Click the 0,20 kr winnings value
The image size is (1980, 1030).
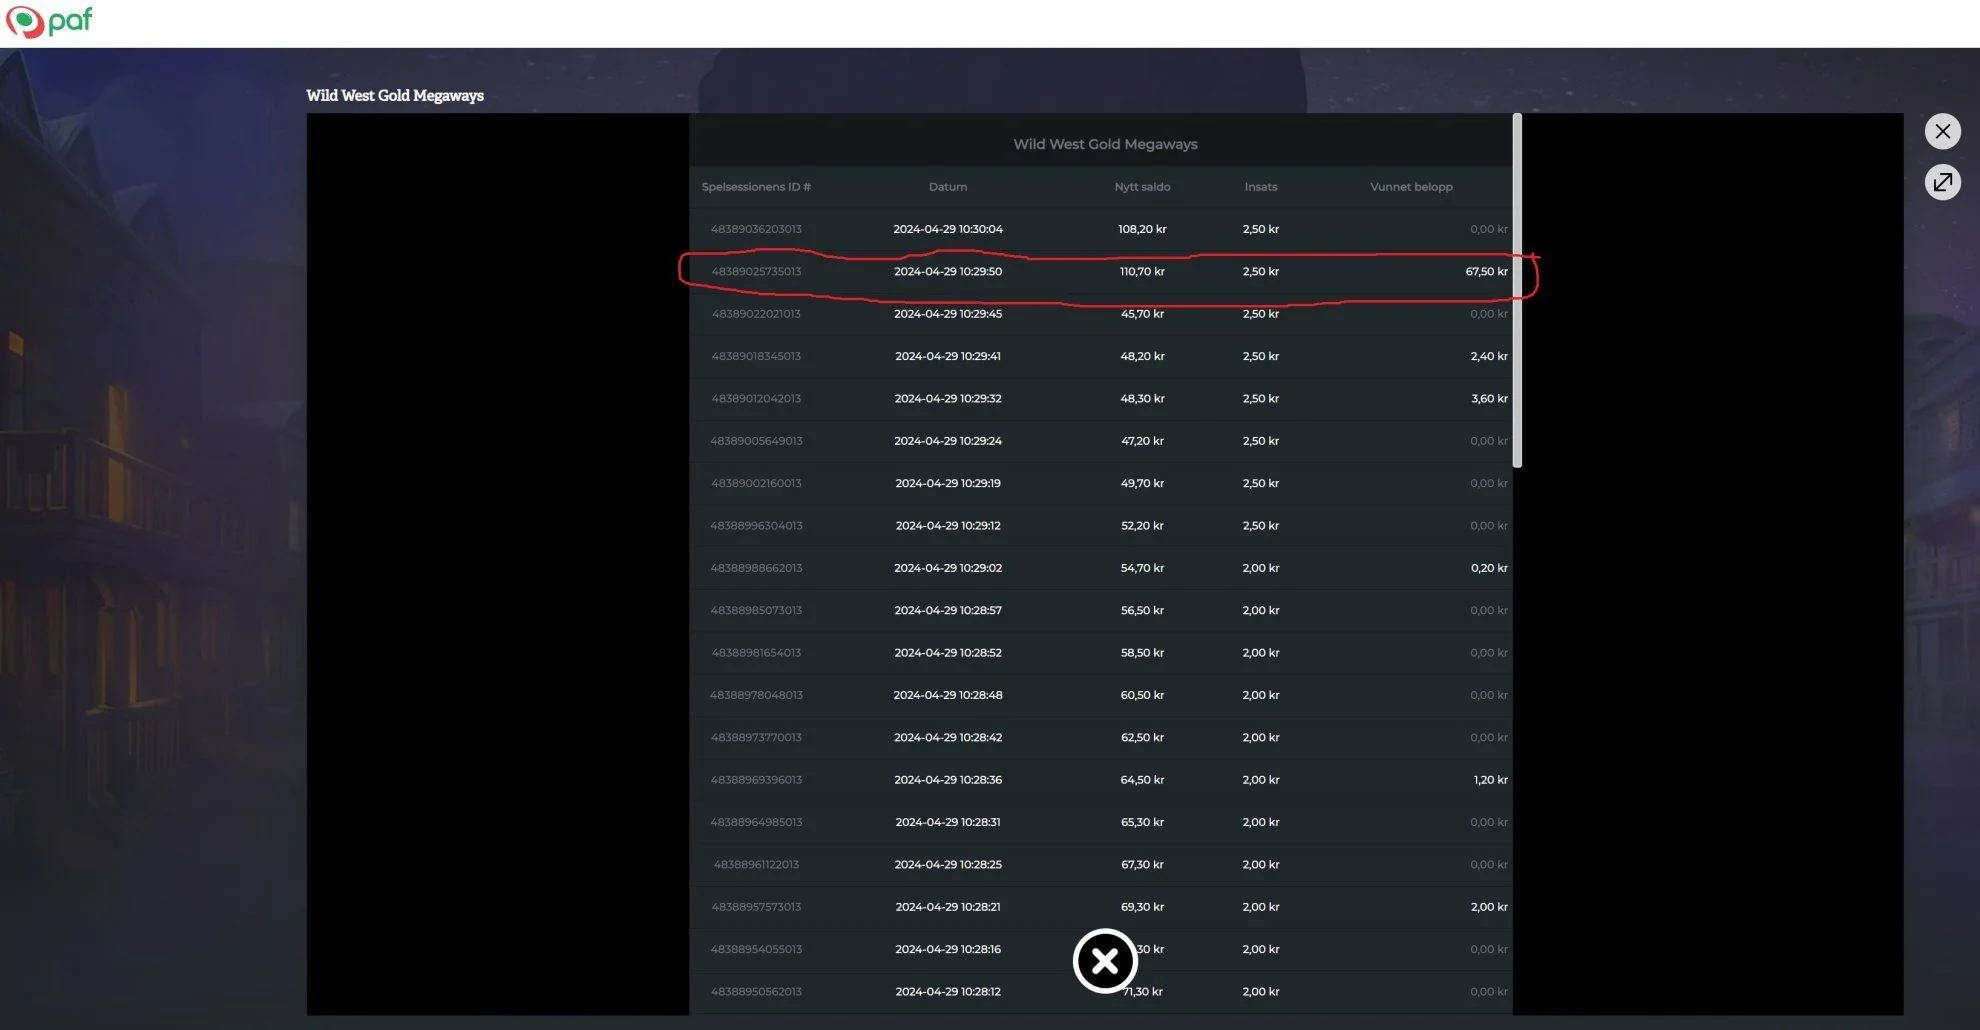(x=1489, y=568)
